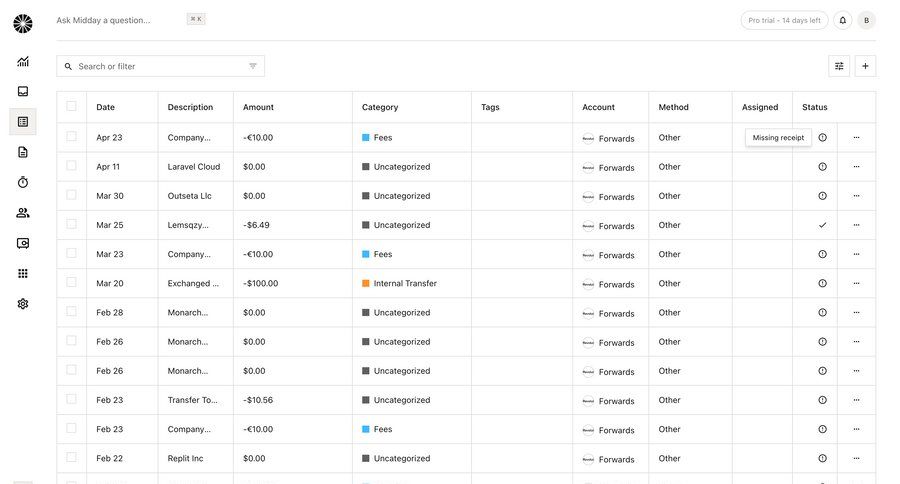The image size is (900, 484).
Task: Open row actions menu for Transfer To row
Action: coord(856,400)
